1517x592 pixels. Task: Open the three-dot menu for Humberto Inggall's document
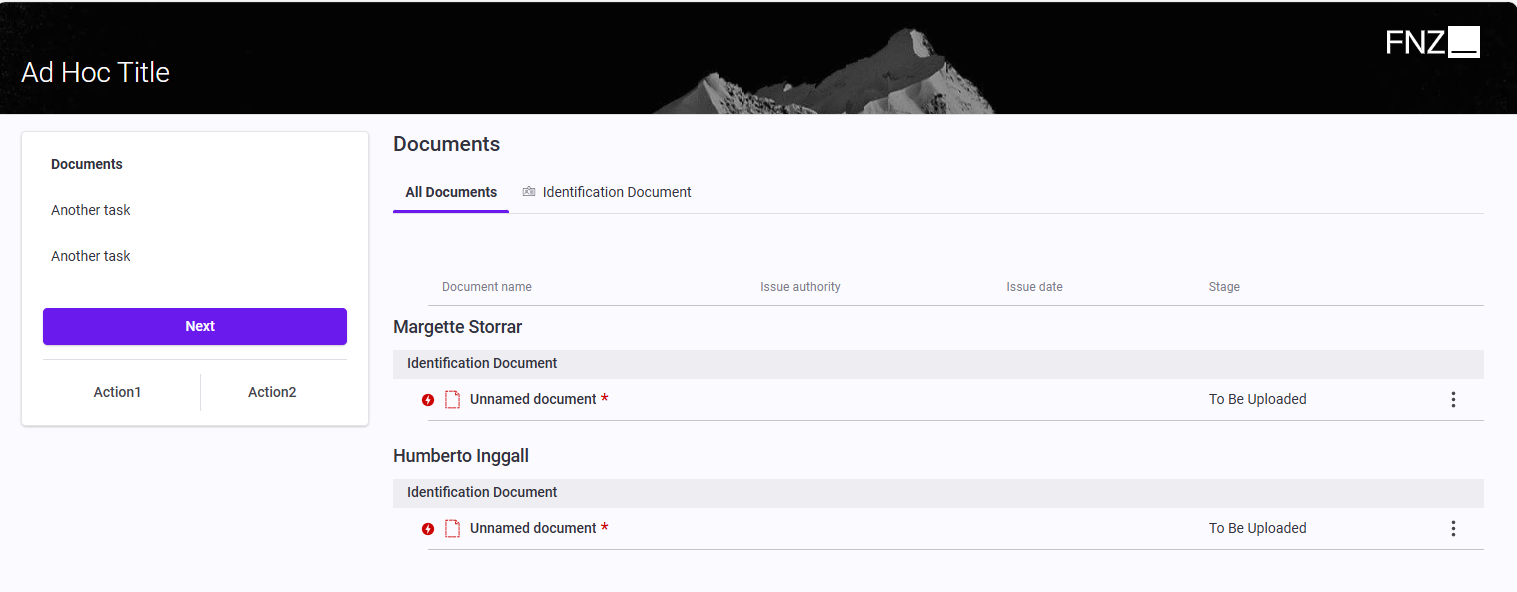pyautogui.click(x=1452, y=529)
